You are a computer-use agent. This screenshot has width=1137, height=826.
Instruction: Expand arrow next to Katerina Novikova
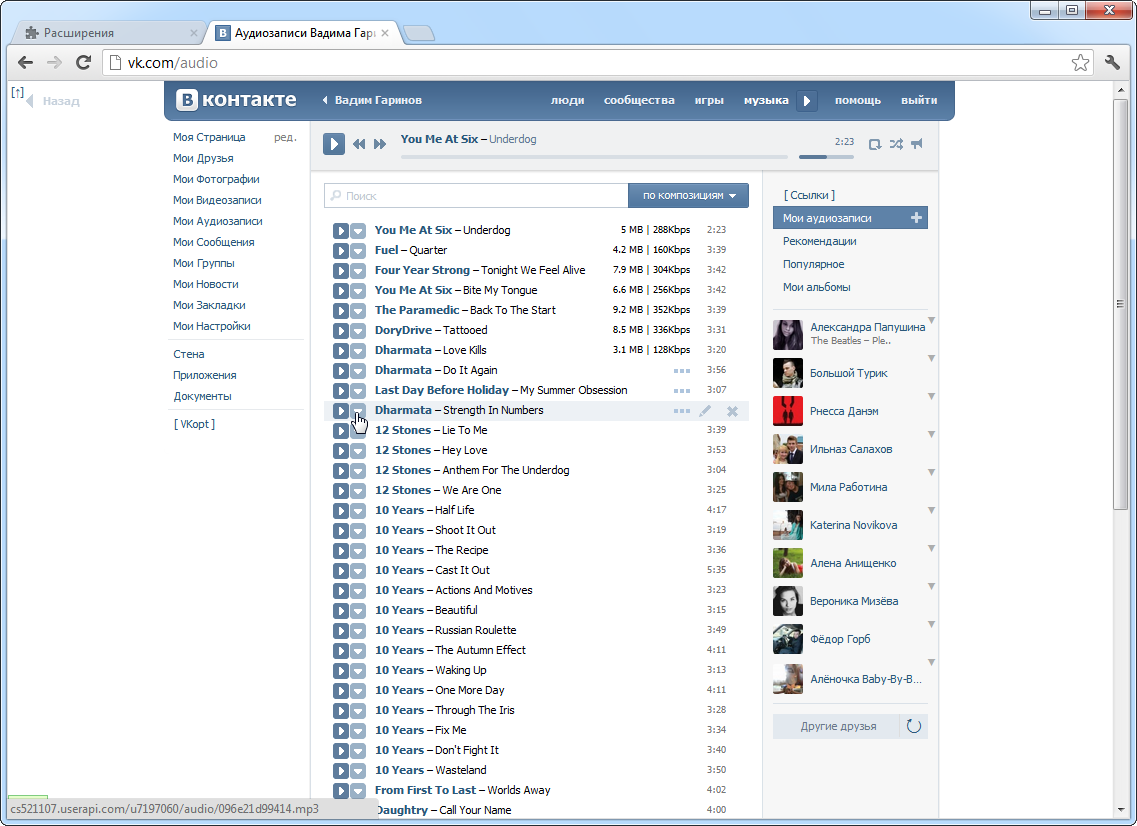(932, 510)
